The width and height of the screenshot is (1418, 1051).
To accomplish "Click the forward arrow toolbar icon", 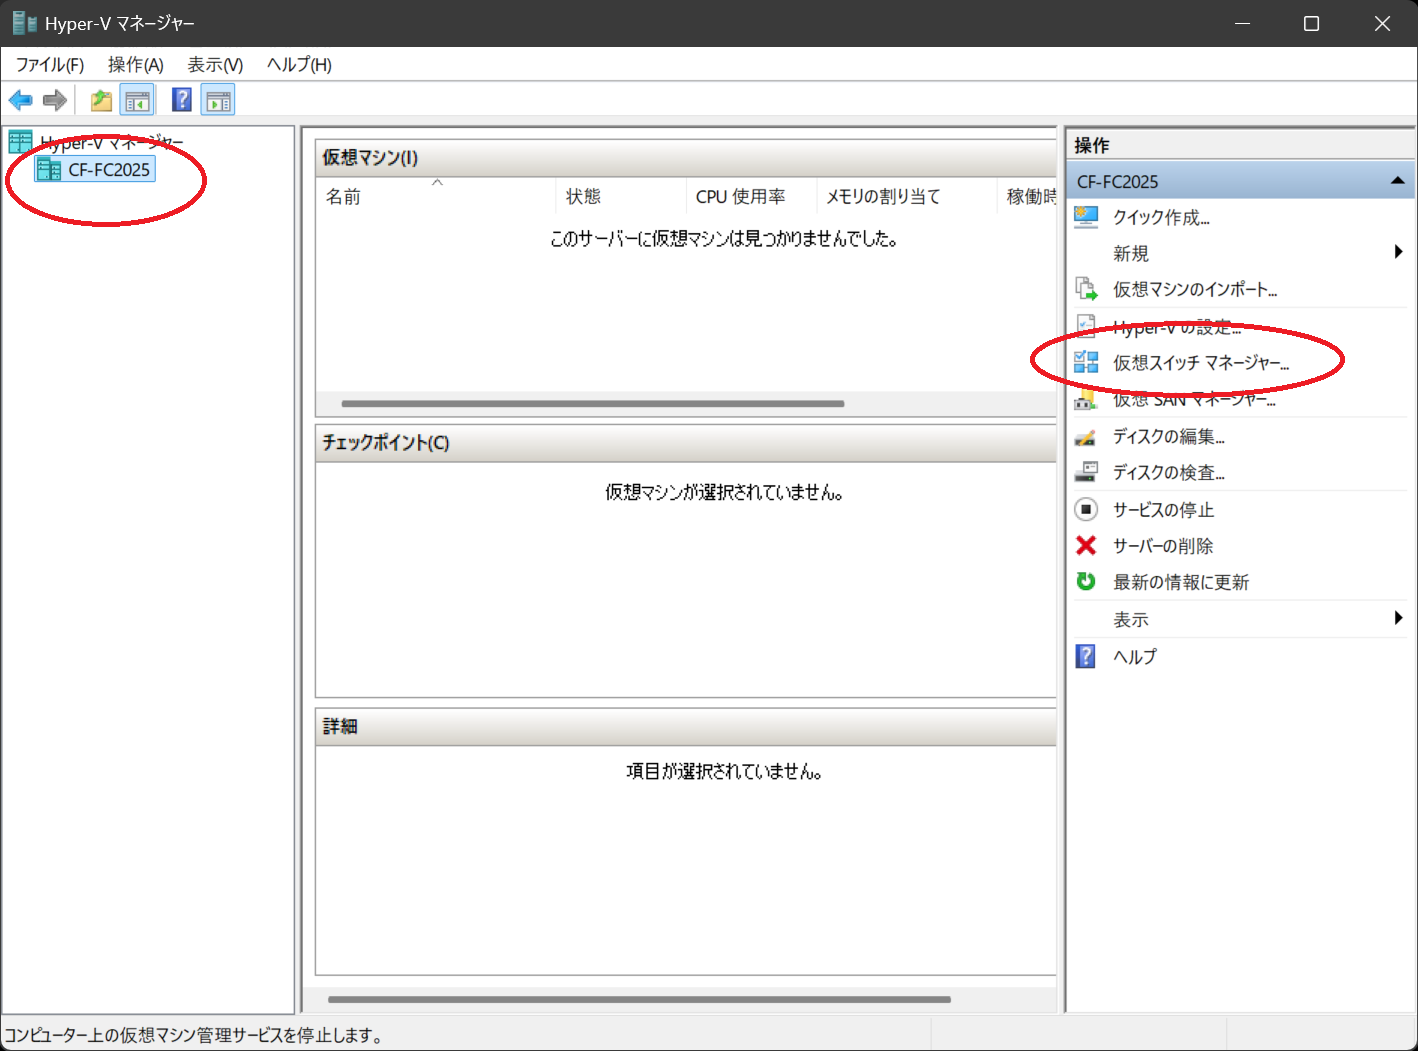I will pyautogui.click(x=55, y=100).
